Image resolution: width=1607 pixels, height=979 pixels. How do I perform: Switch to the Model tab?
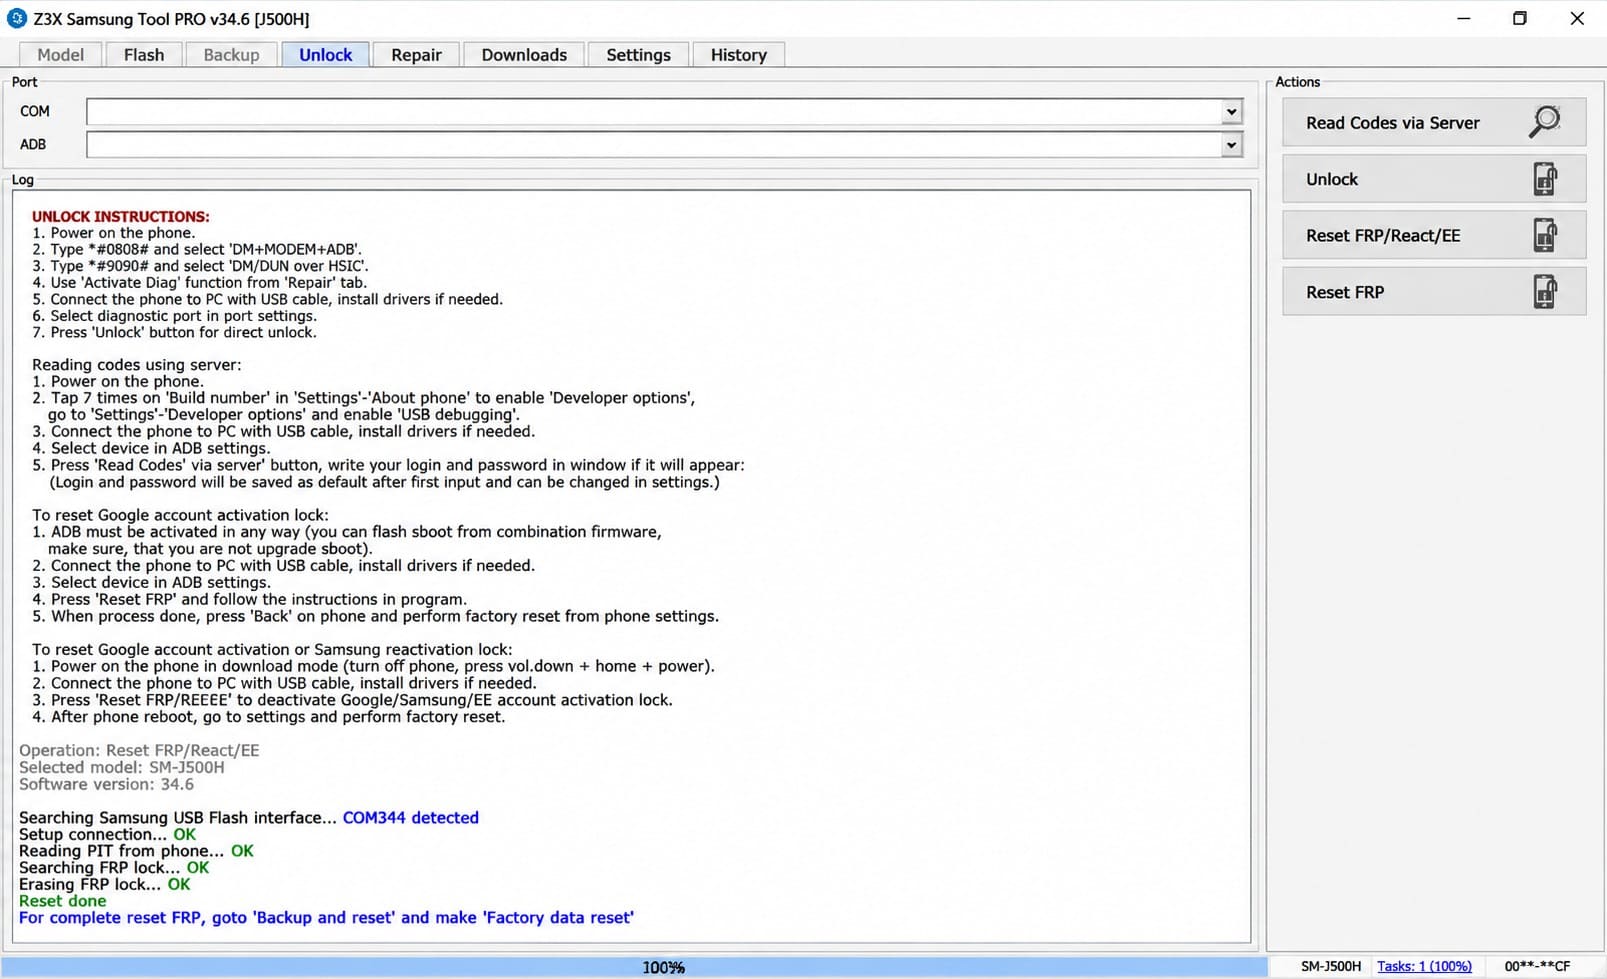click(61, 55)
